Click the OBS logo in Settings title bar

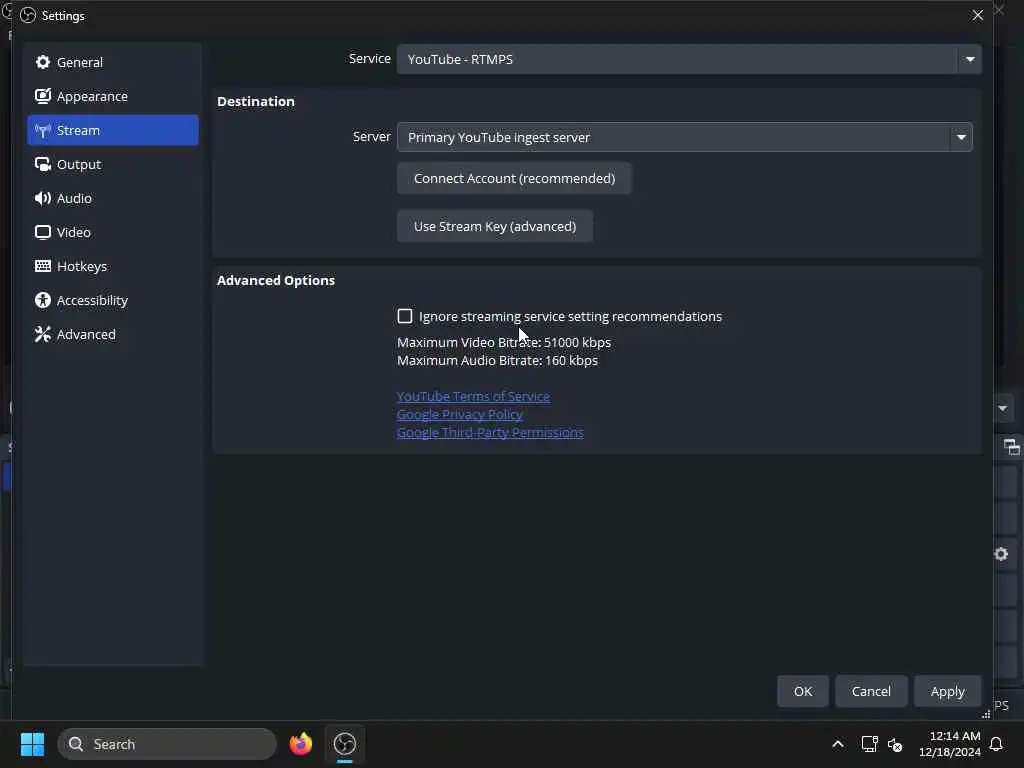pyautogui.click(x=28, y=15)
